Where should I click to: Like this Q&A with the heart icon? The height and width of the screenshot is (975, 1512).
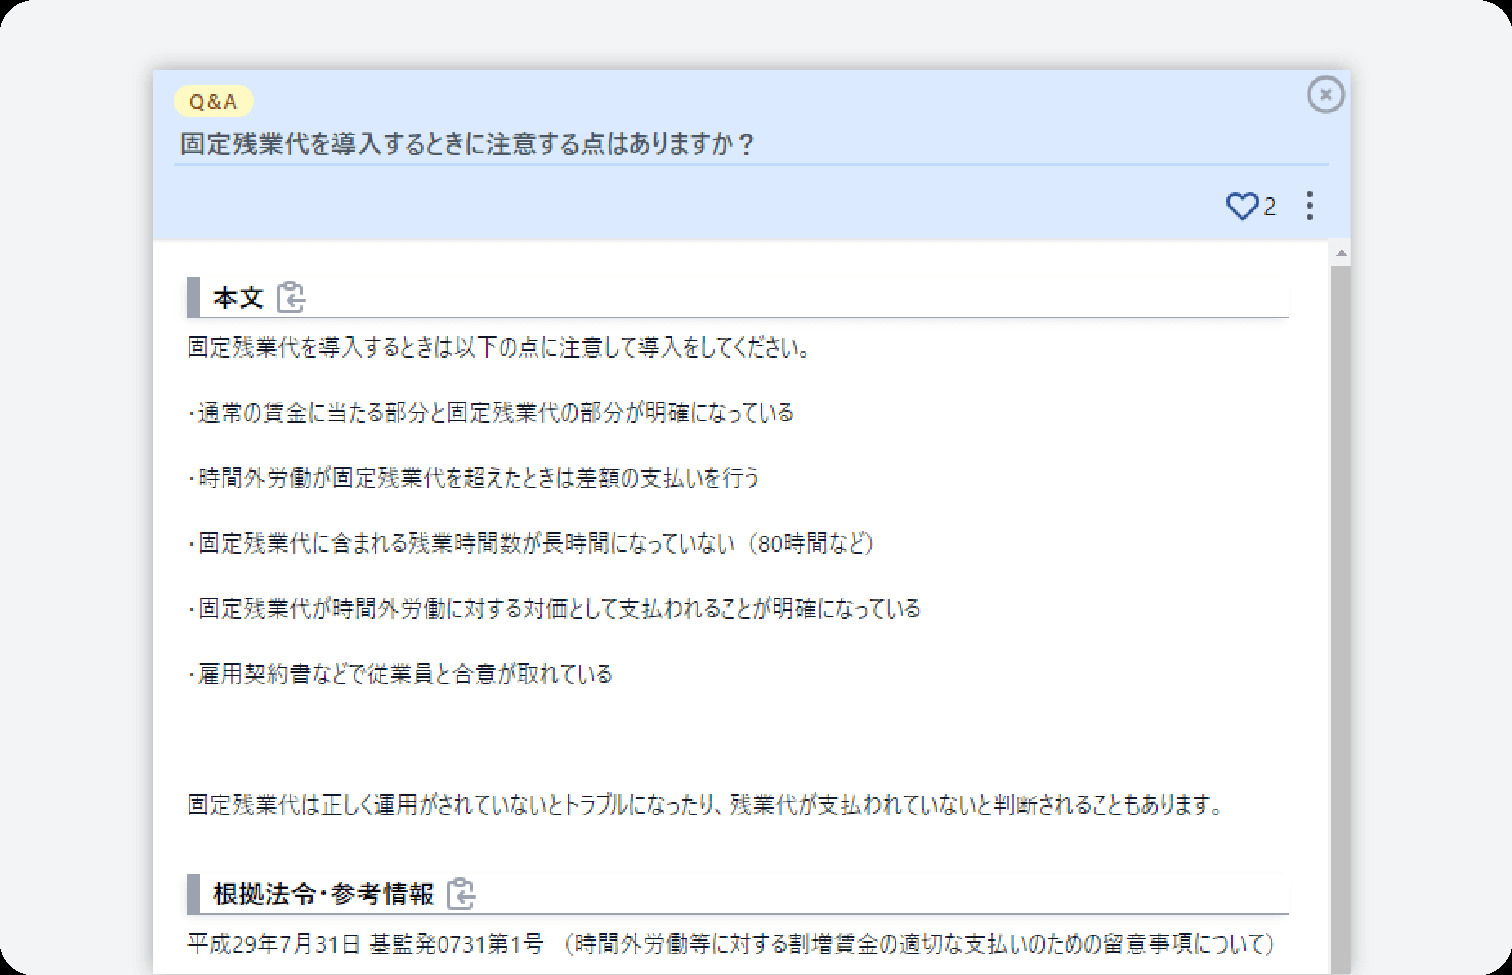(x=1241, y=206)
